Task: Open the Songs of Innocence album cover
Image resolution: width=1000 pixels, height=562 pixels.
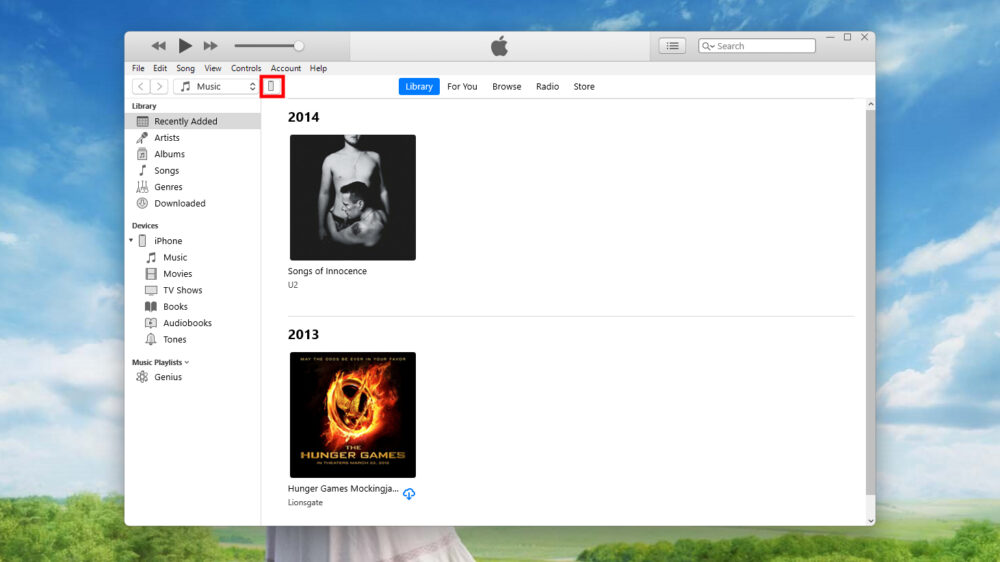Action: coord(353,197)
